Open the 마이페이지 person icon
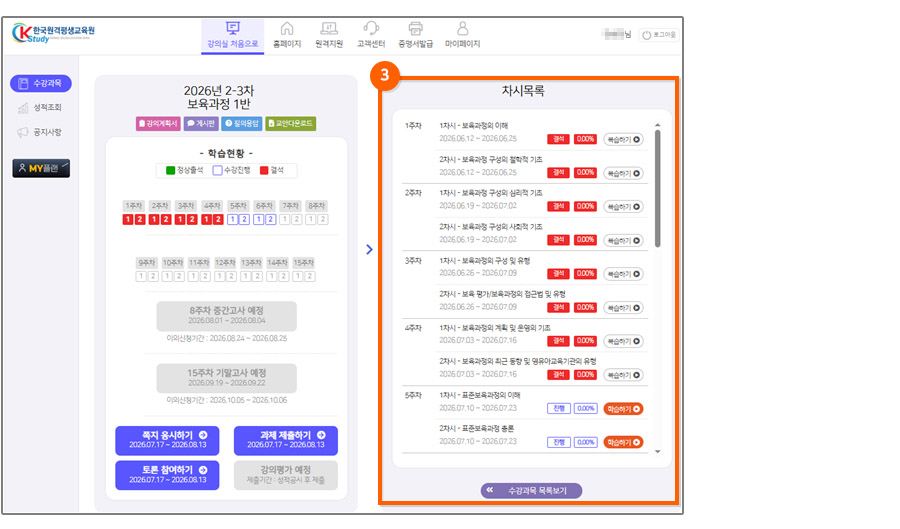Image resolution: width=900 pixels, height=529 pixels. 463,28
